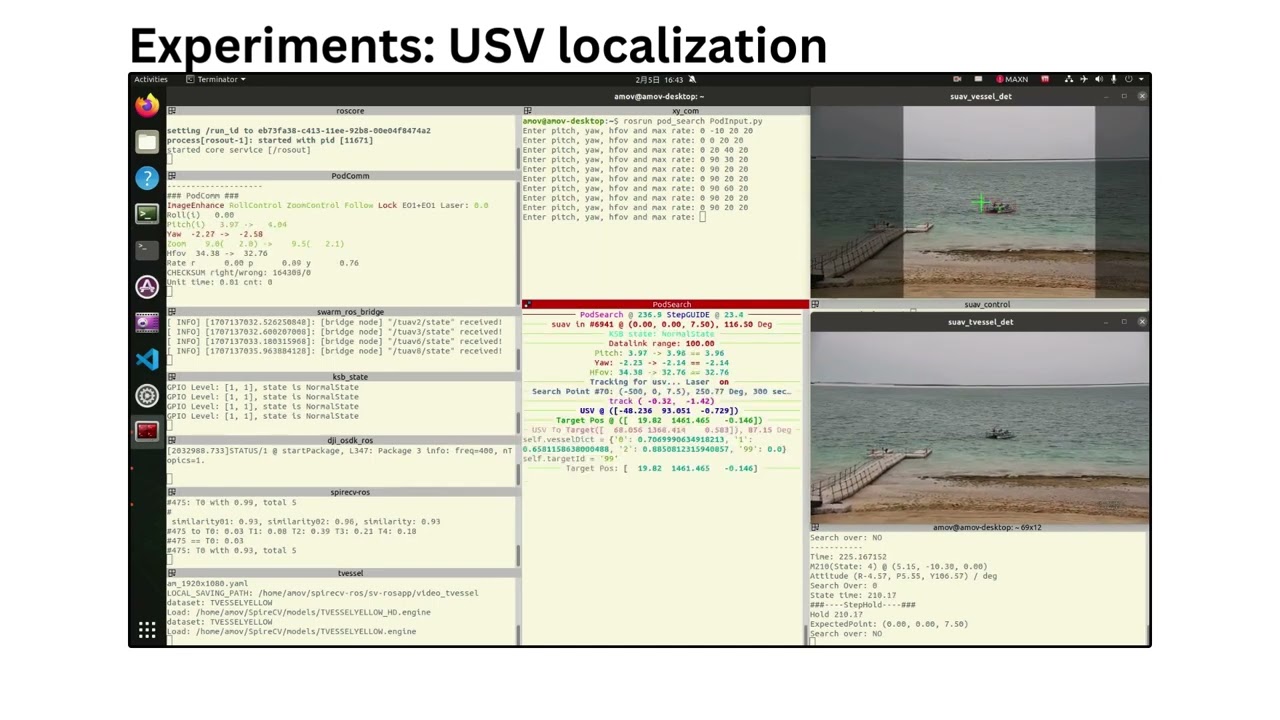Click the roscore pane grouping icon
This screenshot has height=720, width=1280.
[x=172, y=111]
